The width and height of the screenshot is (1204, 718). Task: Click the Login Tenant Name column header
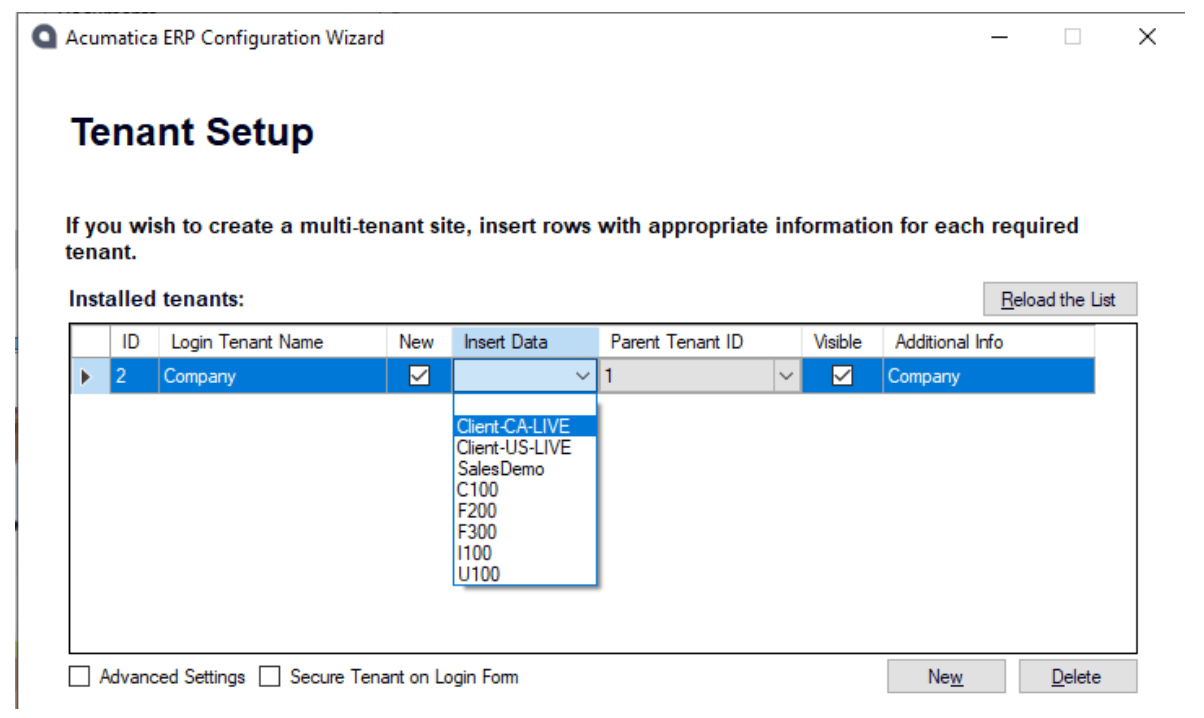click(273, 342)
